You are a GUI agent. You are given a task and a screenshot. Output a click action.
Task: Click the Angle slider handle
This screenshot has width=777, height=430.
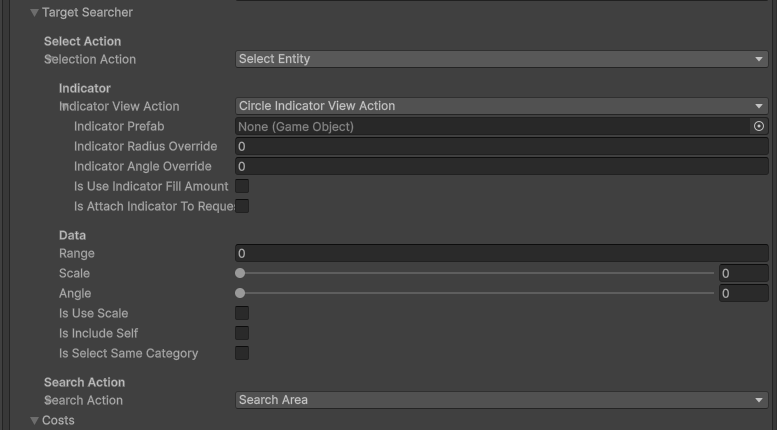240,293
